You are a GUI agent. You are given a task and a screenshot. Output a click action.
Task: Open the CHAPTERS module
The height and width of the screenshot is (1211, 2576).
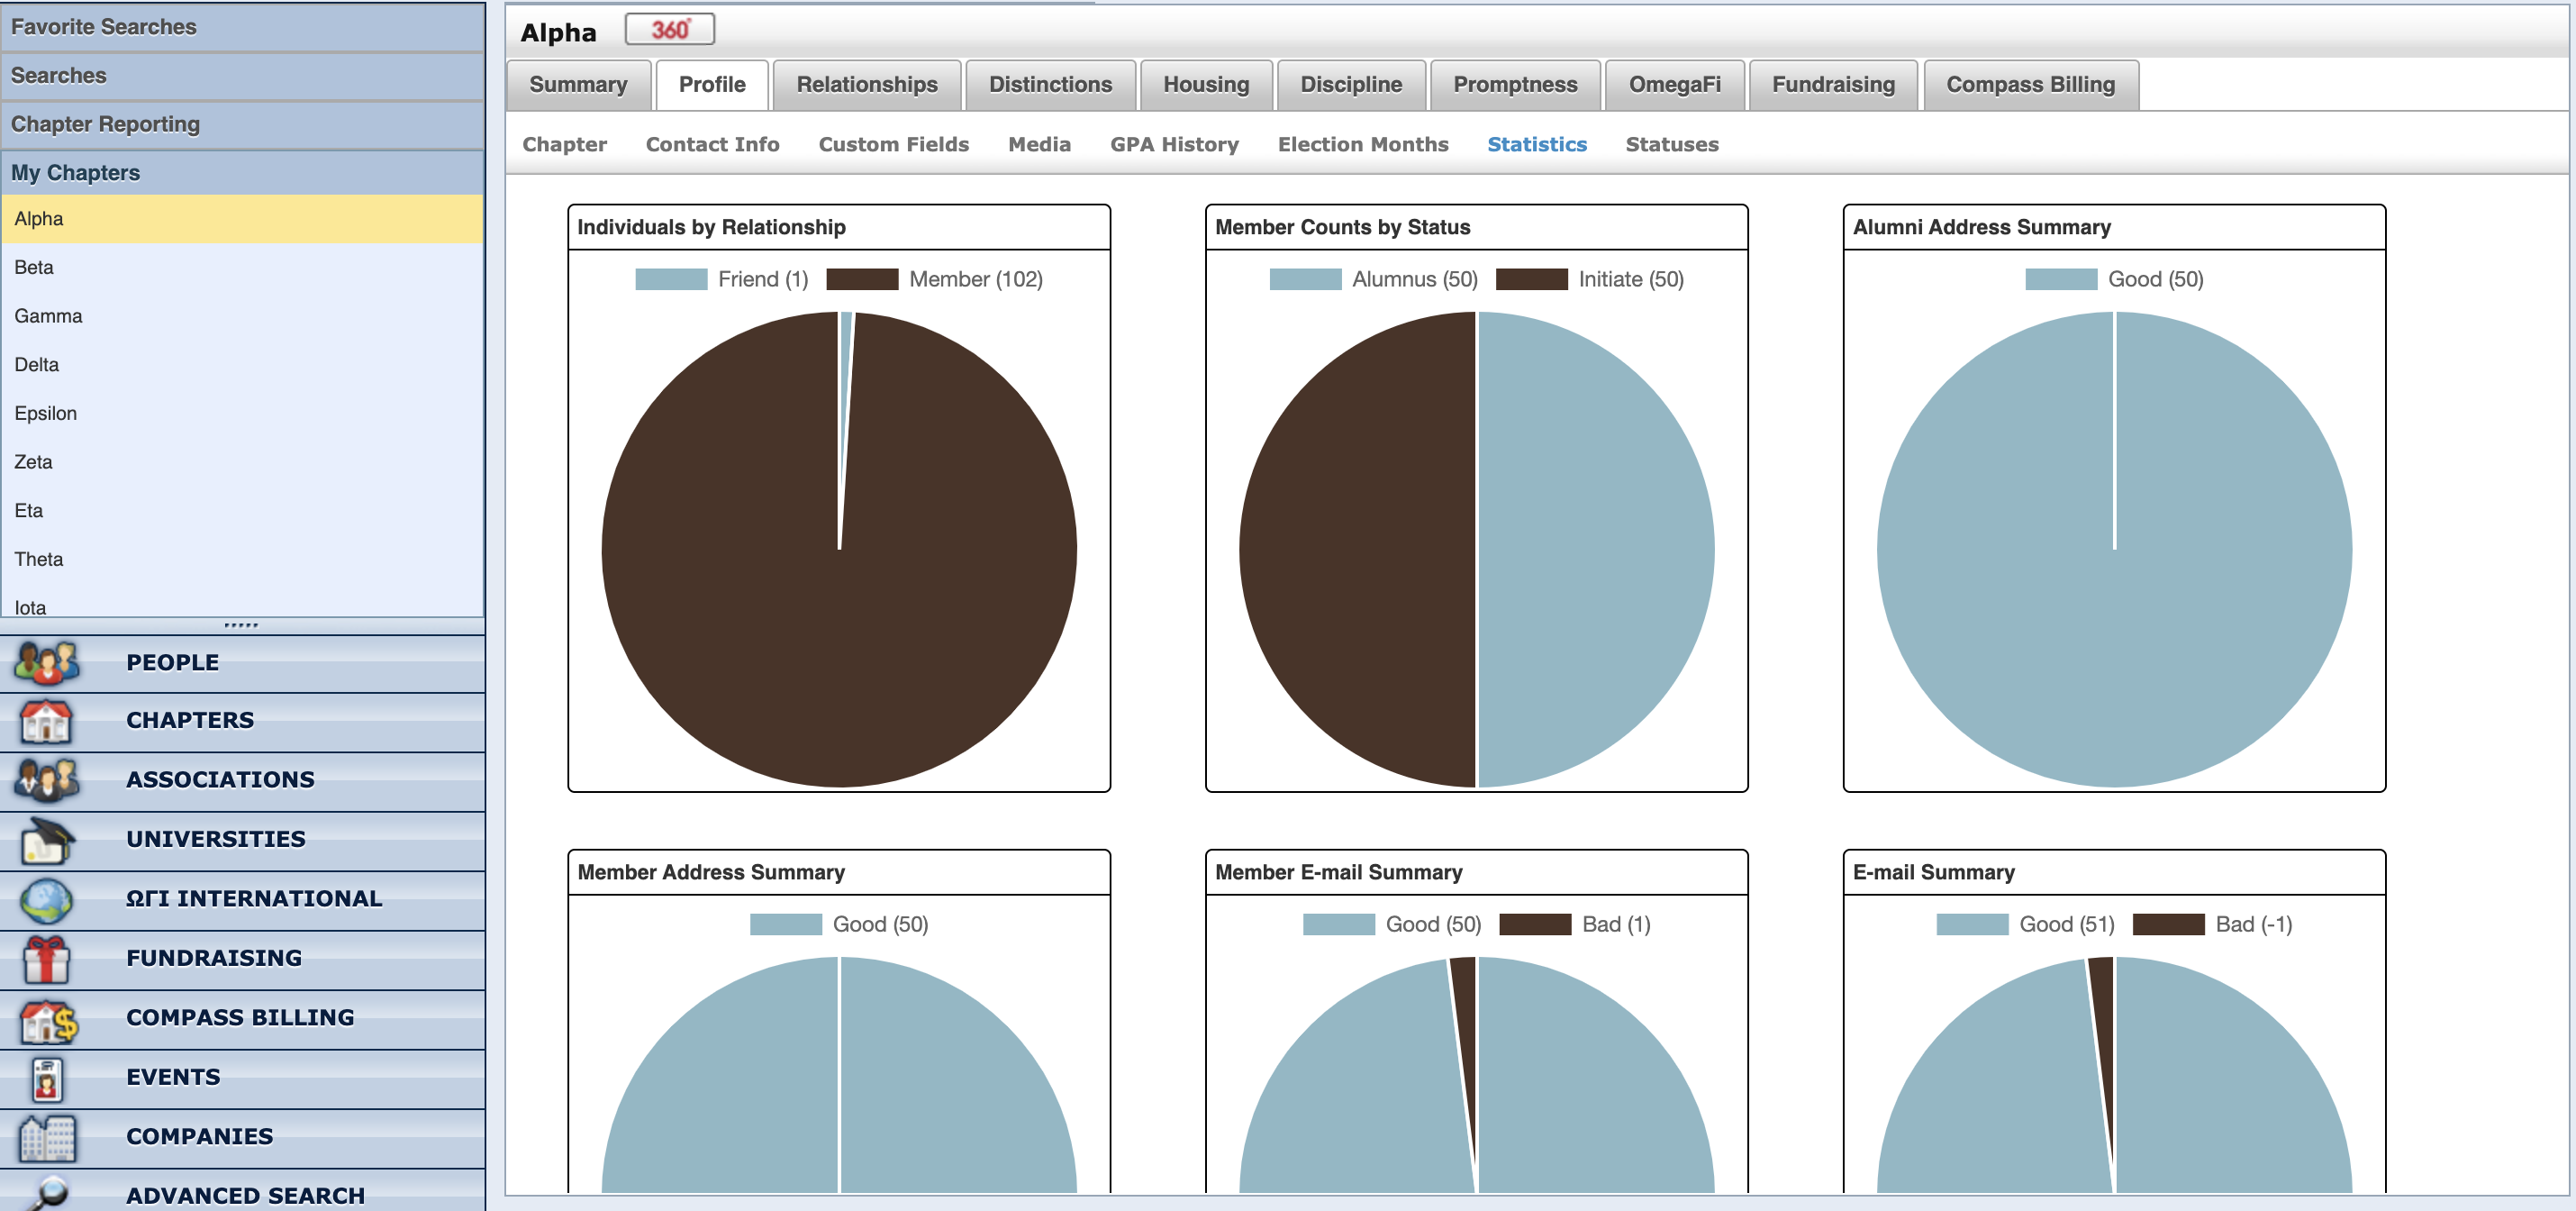[243, 721]
